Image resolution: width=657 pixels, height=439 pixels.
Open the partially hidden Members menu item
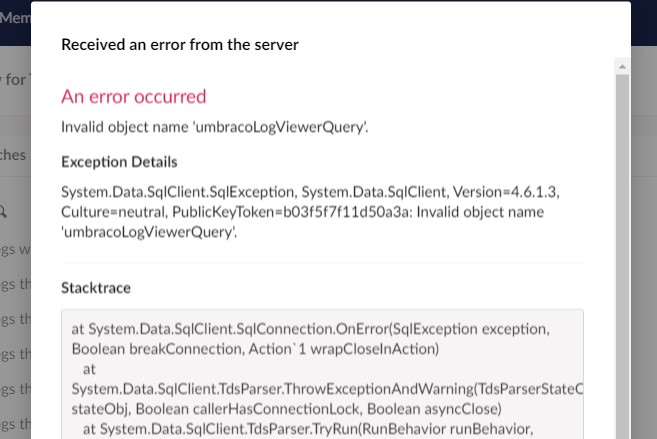[x=15, y=18]
